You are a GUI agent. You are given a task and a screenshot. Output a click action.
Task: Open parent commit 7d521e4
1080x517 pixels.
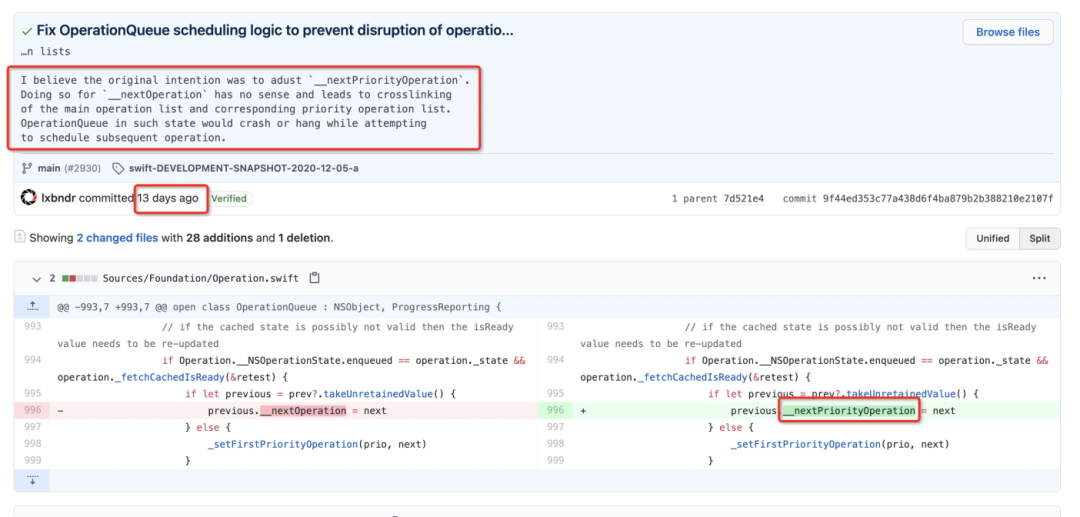744,199
